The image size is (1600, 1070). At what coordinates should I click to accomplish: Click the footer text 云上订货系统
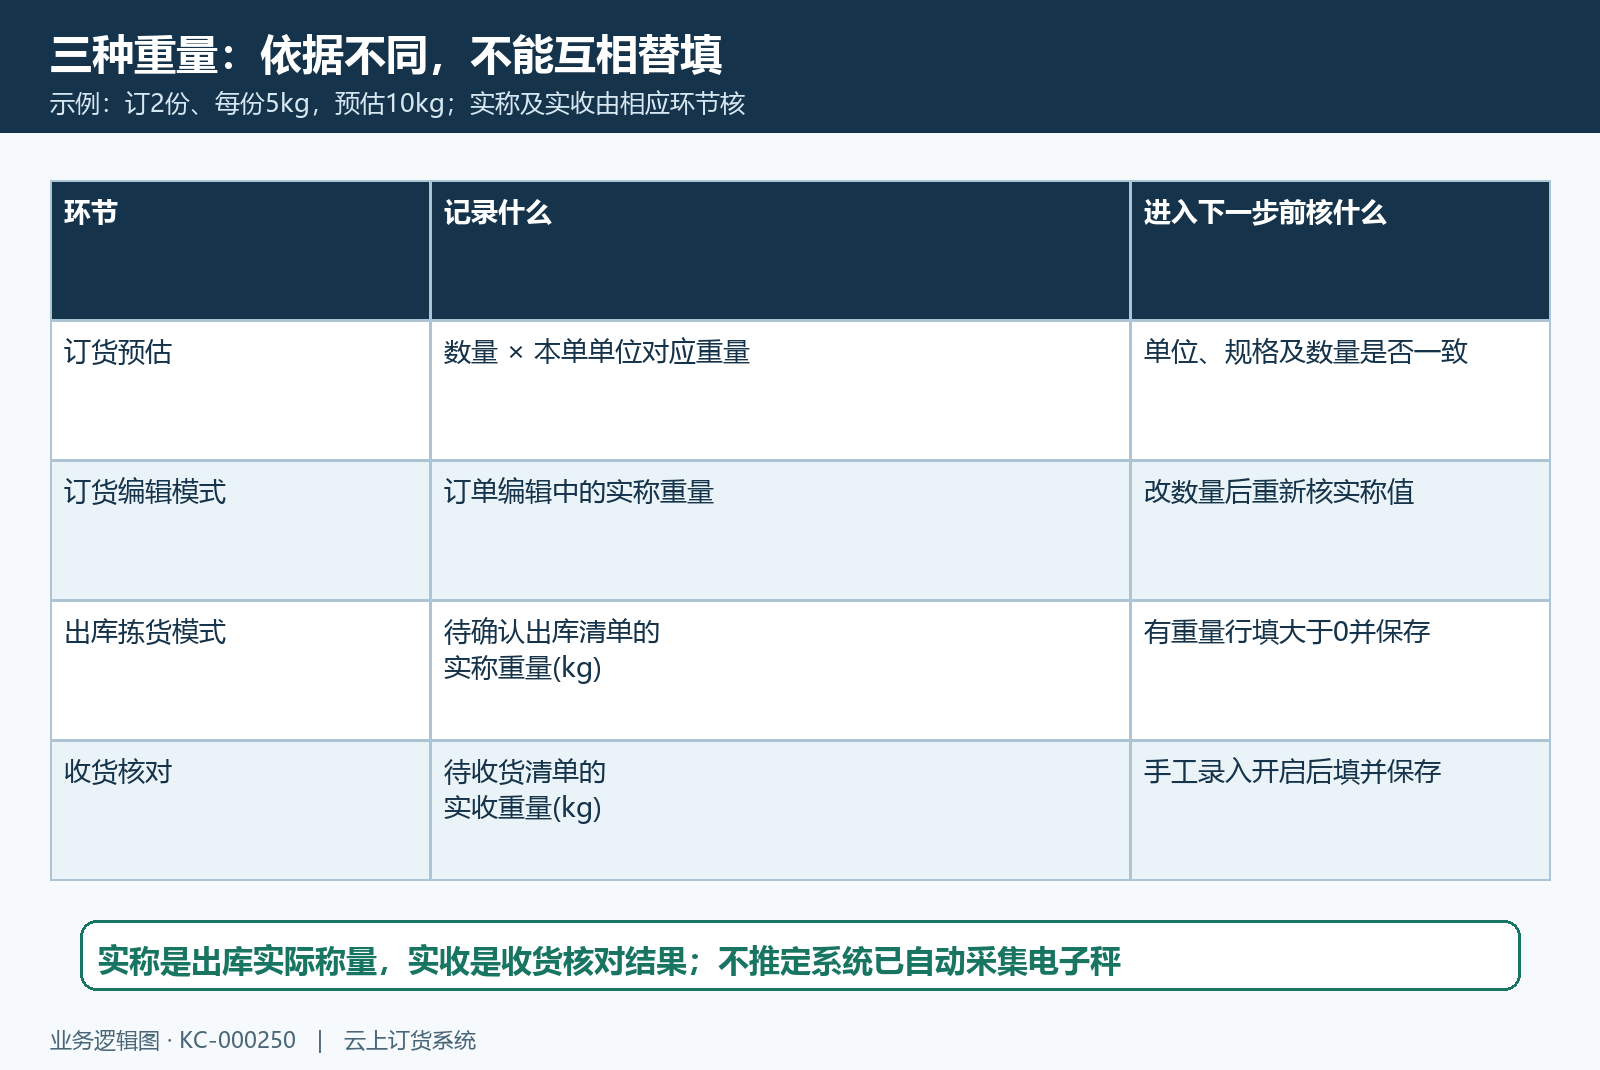(410, 1040)
